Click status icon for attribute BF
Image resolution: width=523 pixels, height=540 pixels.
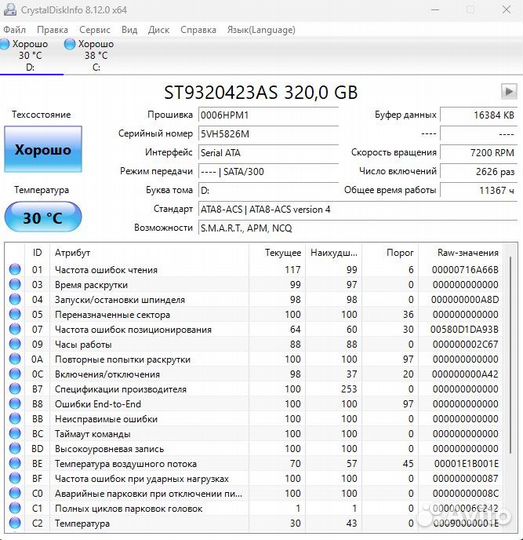tap(15, 478)
